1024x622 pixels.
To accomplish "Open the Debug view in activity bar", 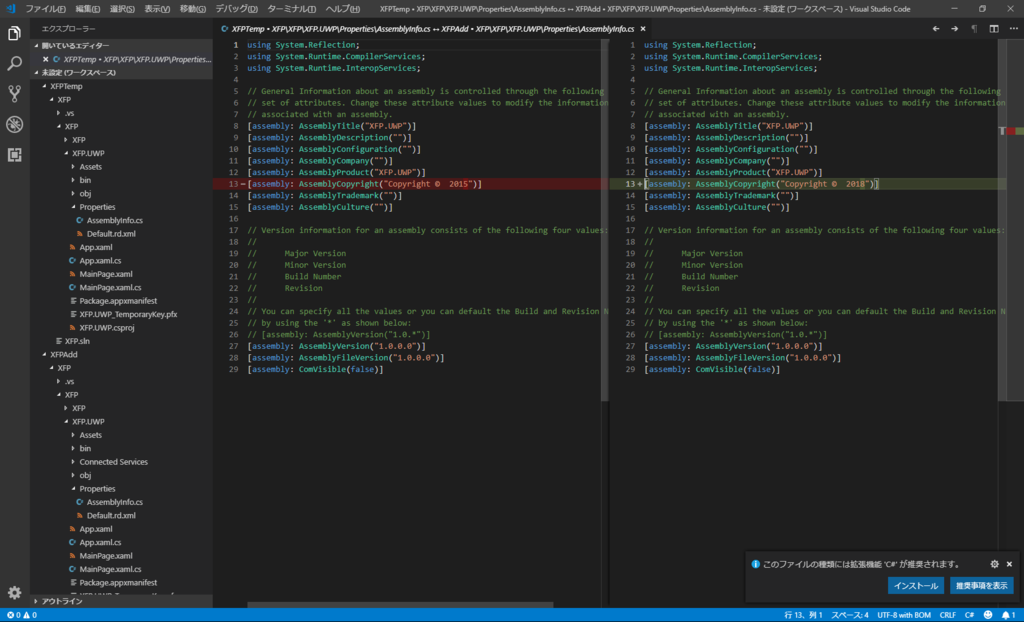I will pos(14,124).
